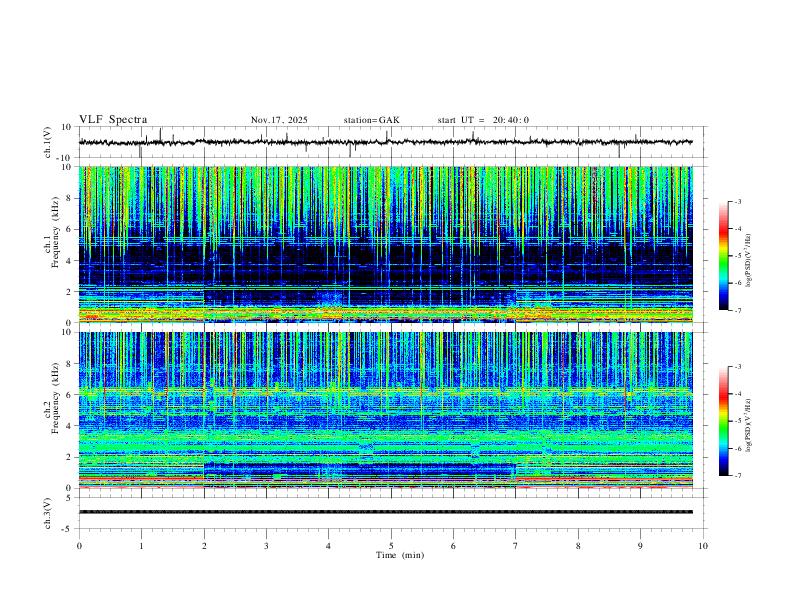
Task: Click the ch.1 spectrogram color bar
Action: [724, 256]
